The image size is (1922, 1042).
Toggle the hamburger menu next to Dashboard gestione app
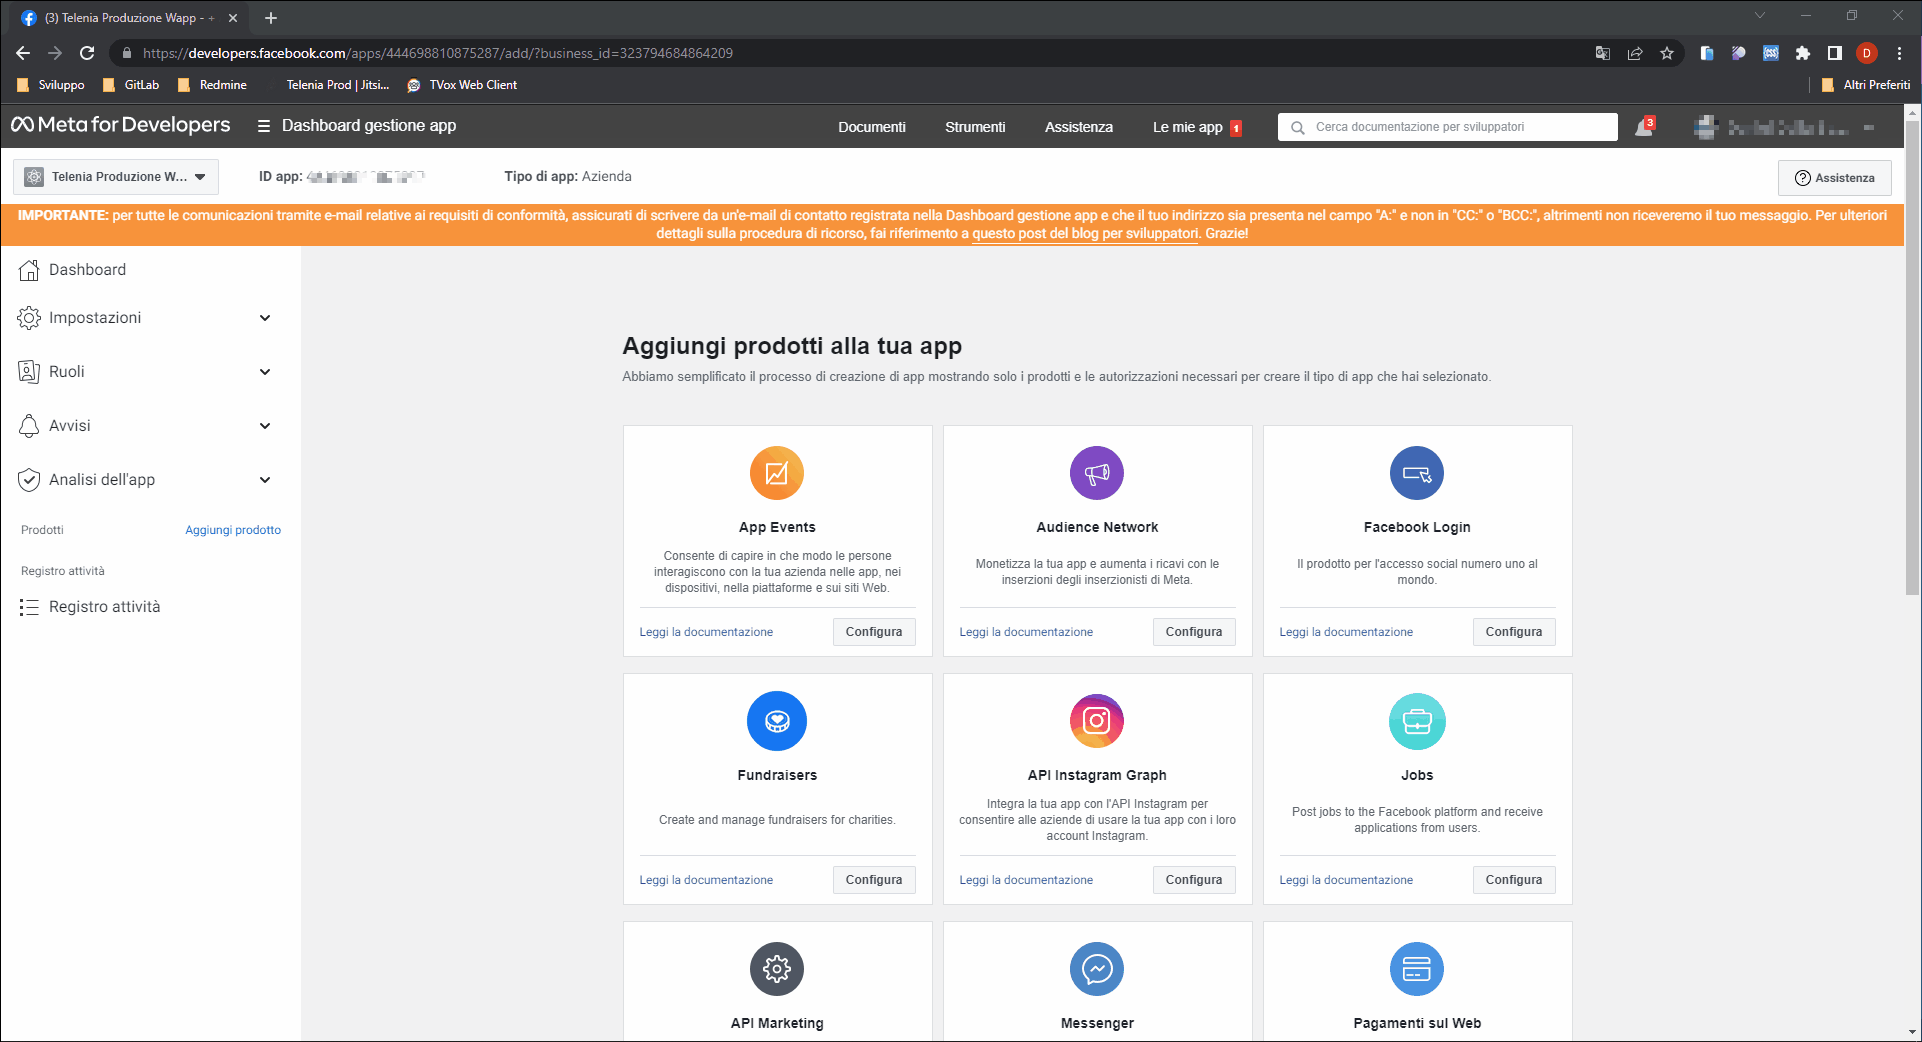[264, 126]
